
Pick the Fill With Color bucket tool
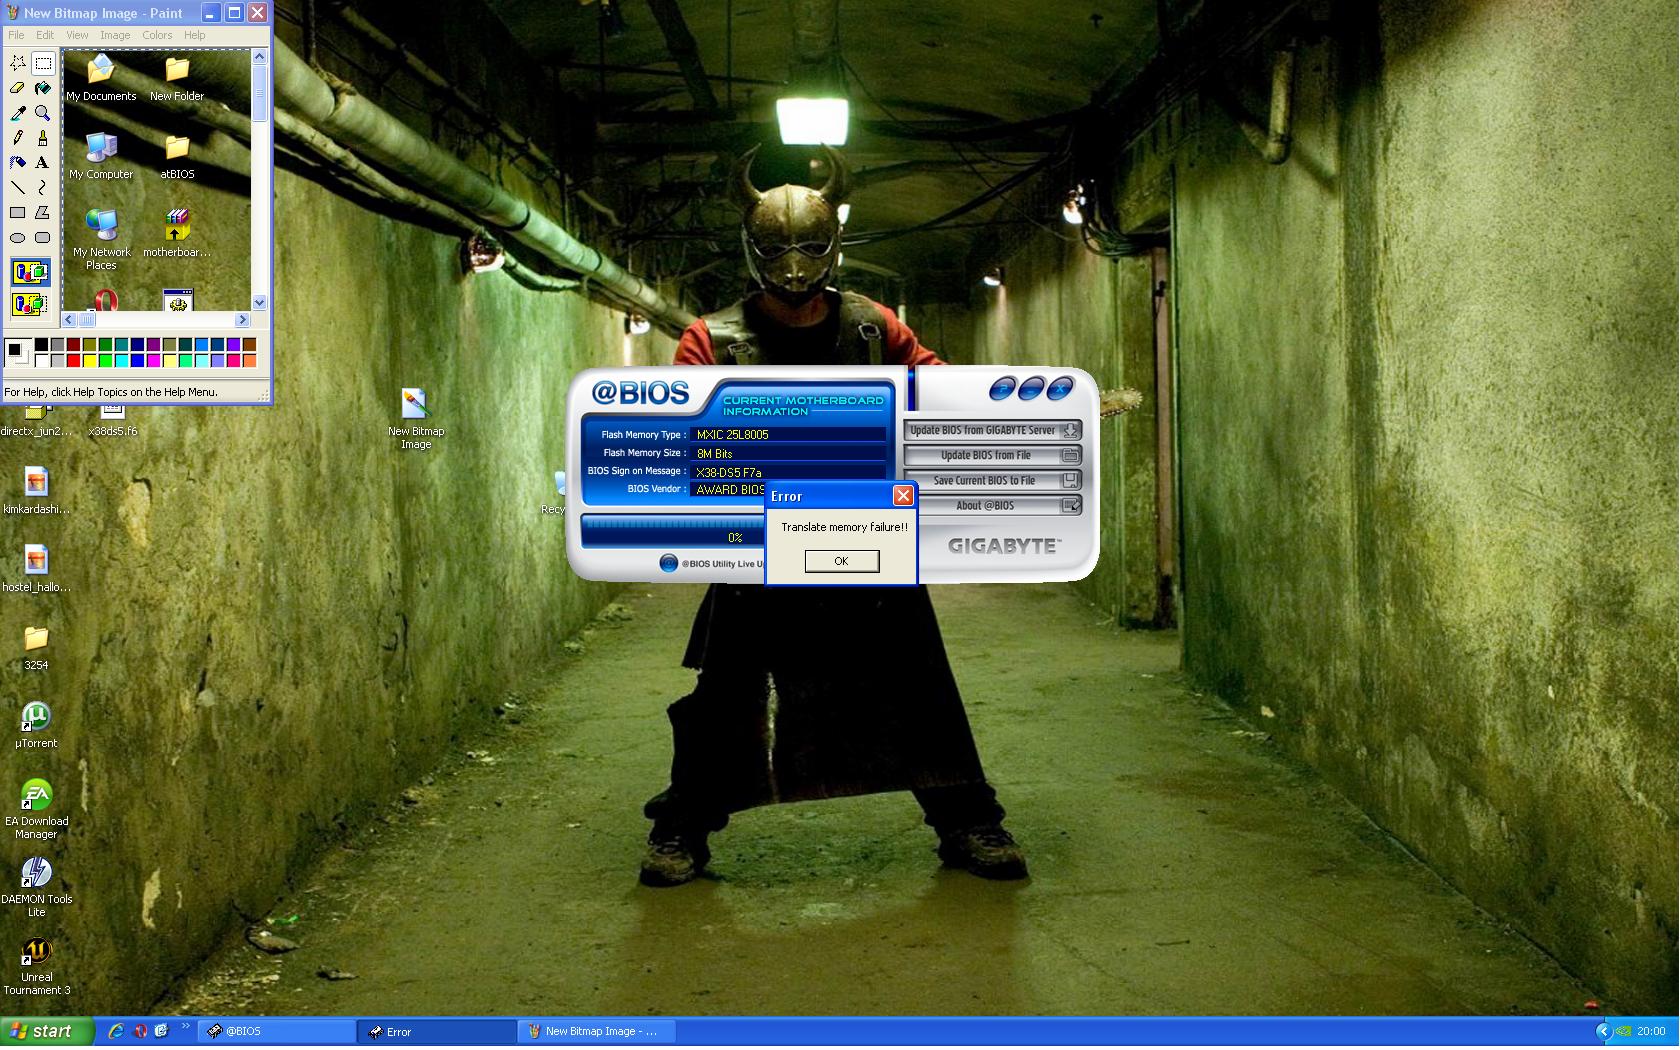43,88
